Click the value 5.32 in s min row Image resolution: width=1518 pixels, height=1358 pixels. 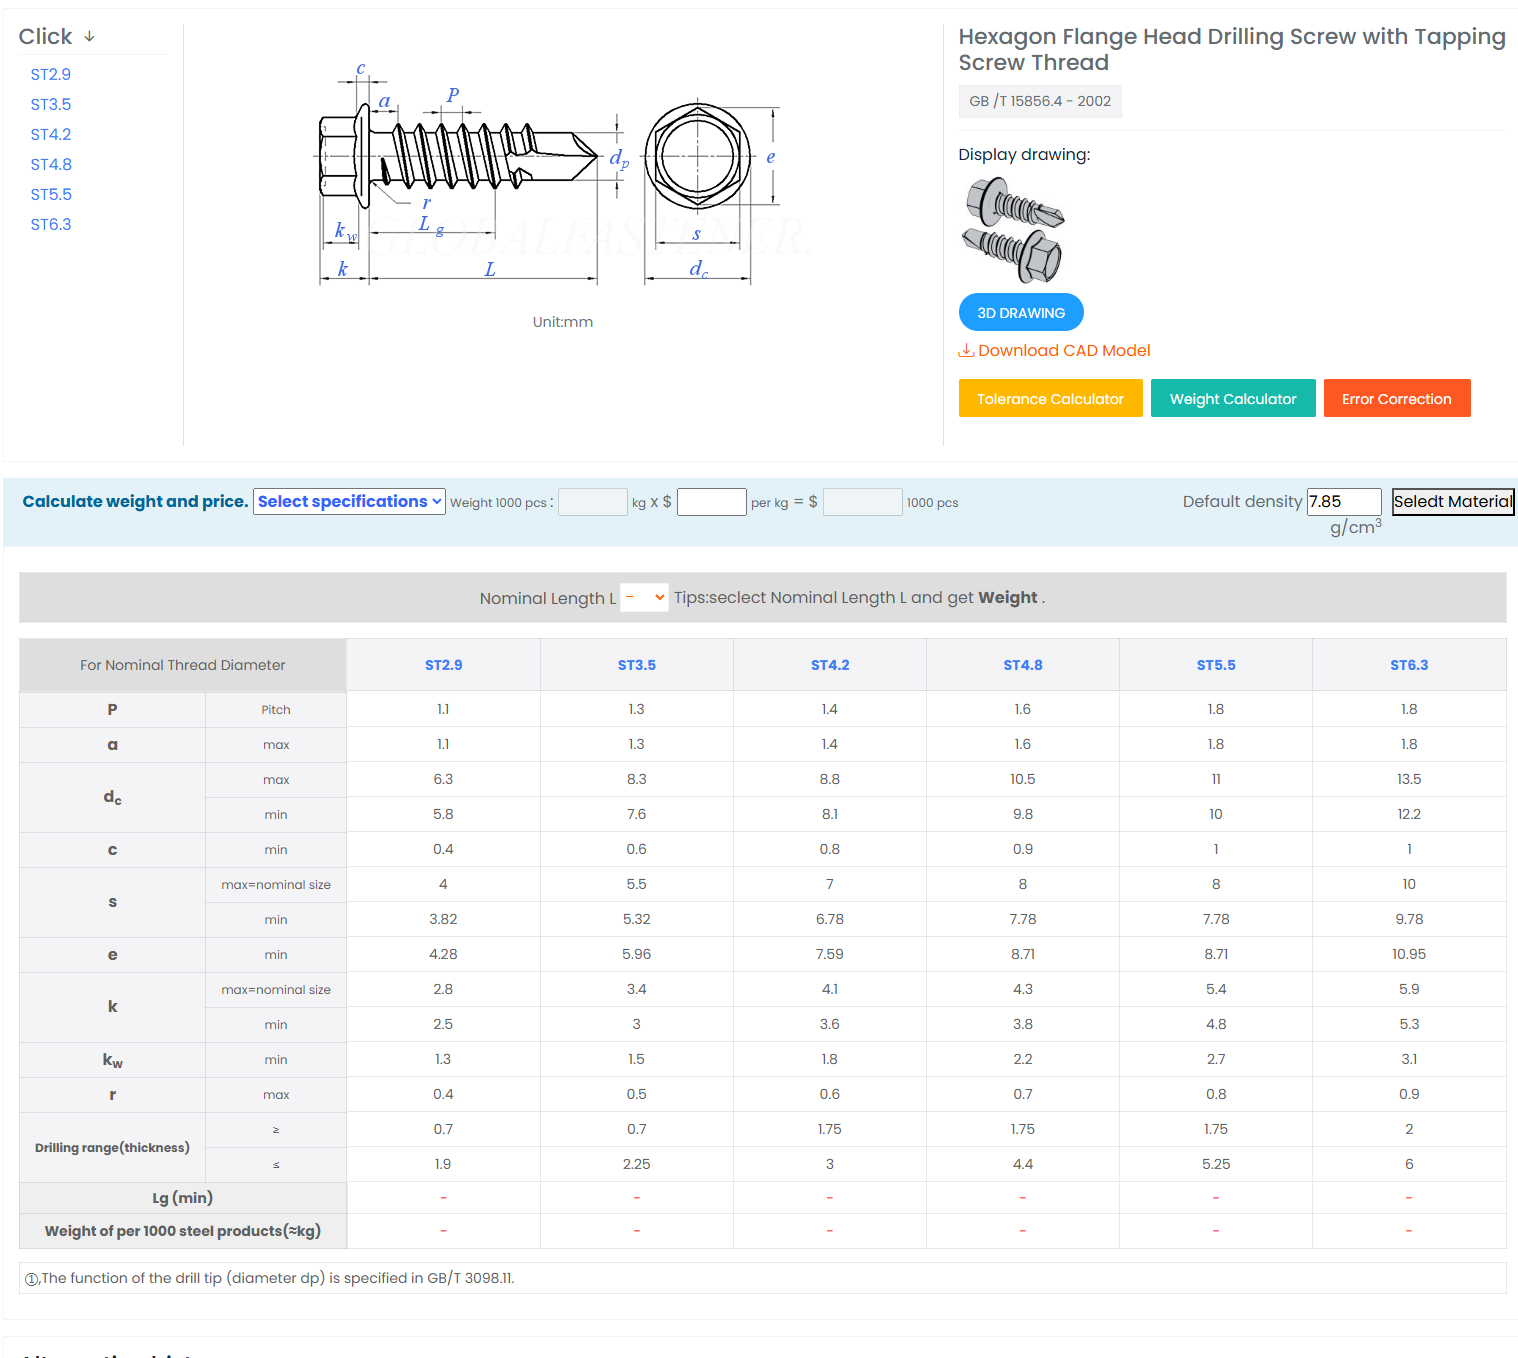pyautogui.click(x=637, y=919)
